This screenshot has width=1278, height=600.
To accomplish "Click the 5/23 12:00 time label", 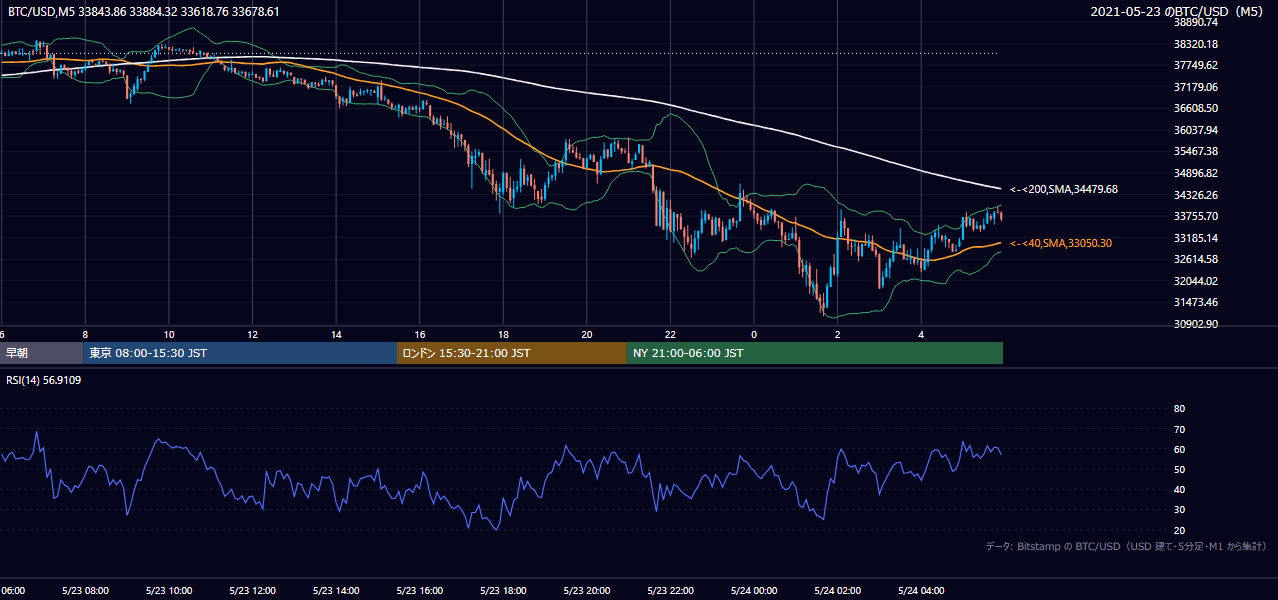I will (252, 591).
